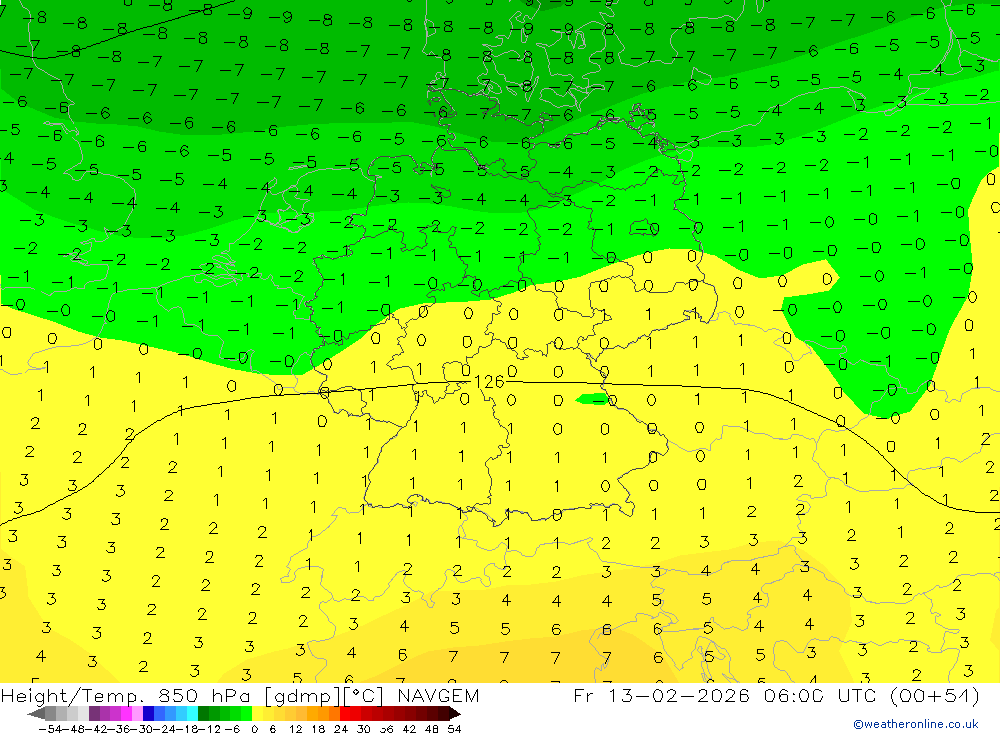Click the NAVGEM model name label

(x=438, y=695)
